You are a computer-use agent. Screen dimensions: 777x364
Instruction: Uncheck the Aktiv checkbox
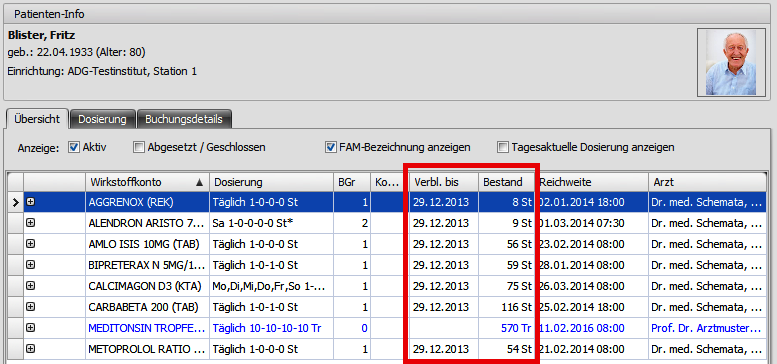click(74, 147)
